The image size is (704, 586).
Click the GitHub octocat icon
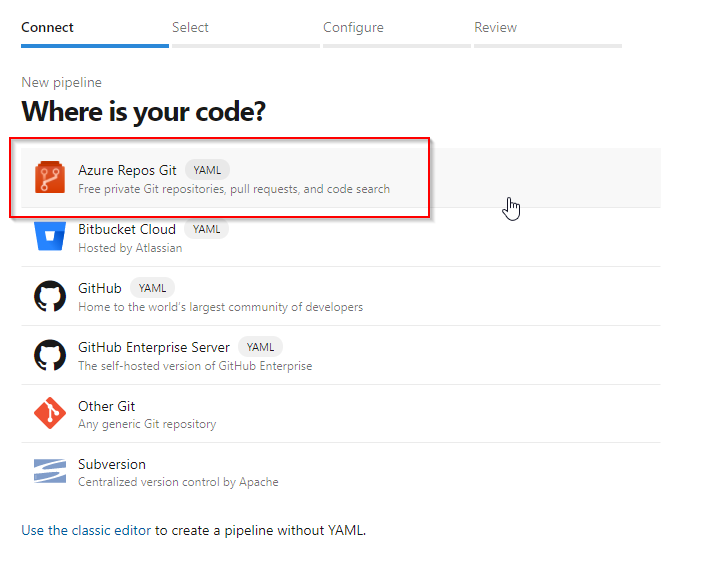pyautogui.click(x=50, y=296)
